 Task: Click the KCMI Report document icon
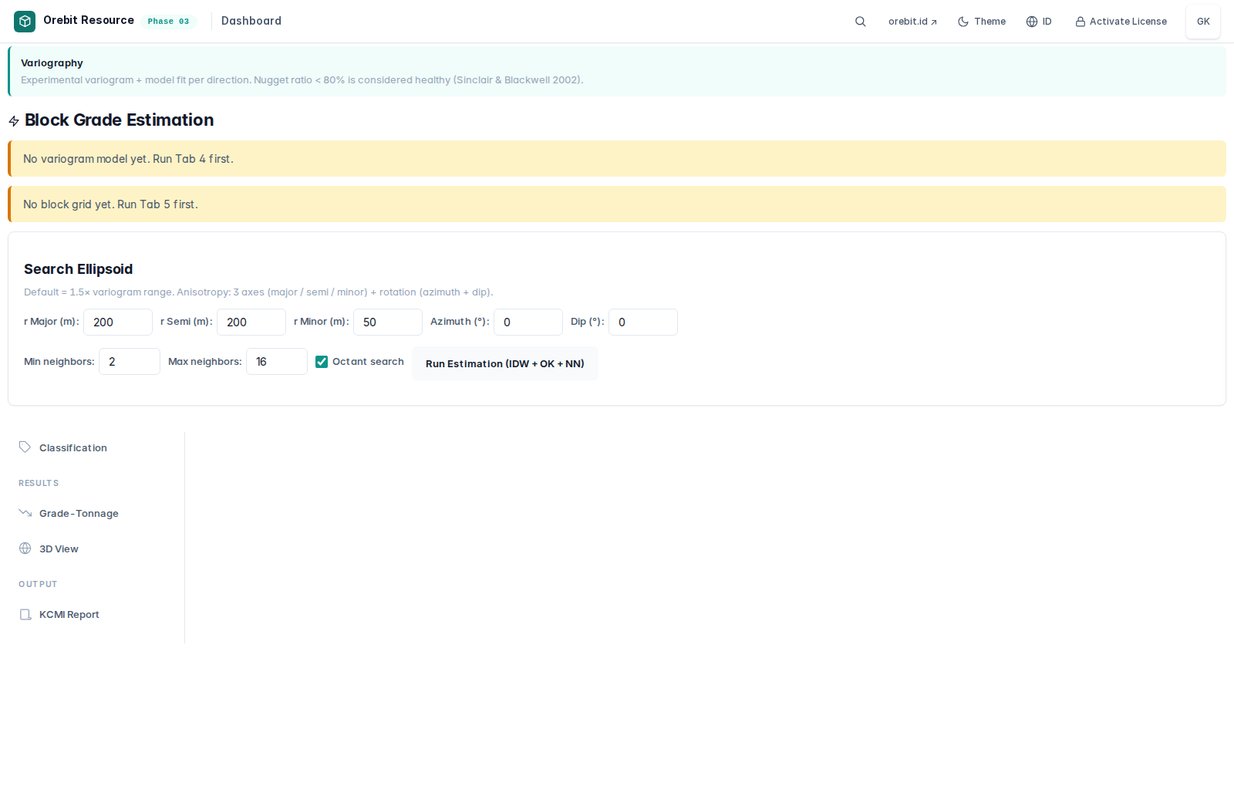pyautogui.click(x=25, y=614)
